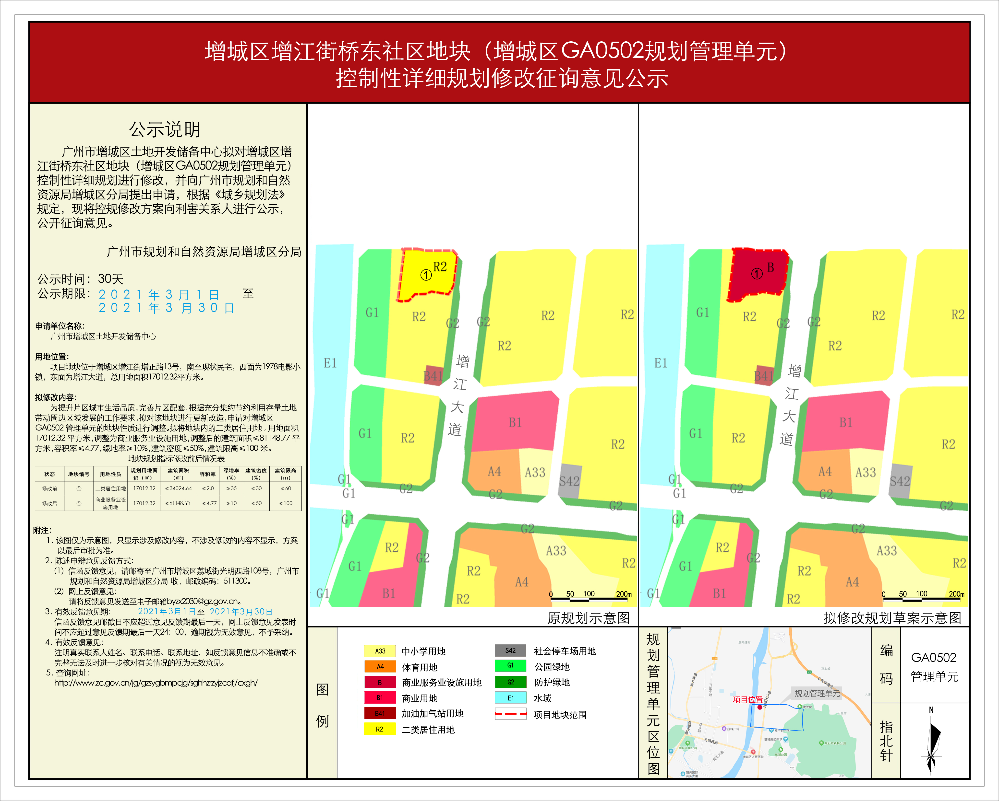Click the red header title line 增城区增江街桥东社区地块
999x801 pixels.
coord(498,51)
